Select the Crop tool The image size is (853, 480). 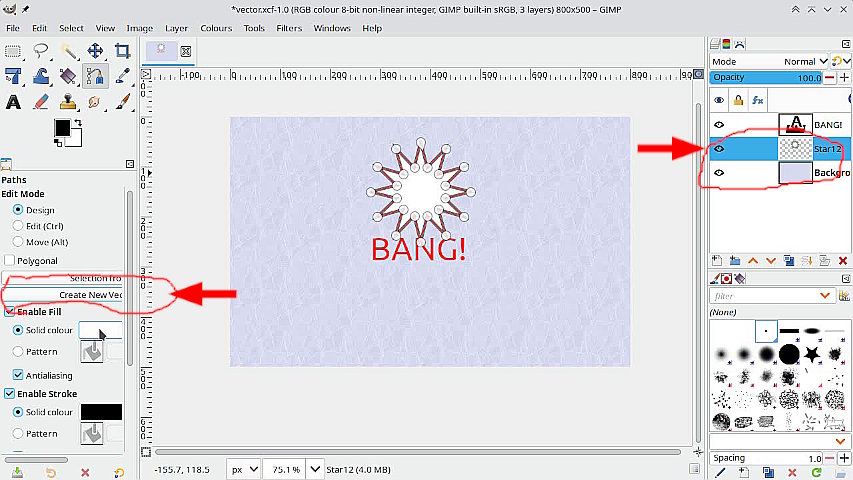(122, 51)
